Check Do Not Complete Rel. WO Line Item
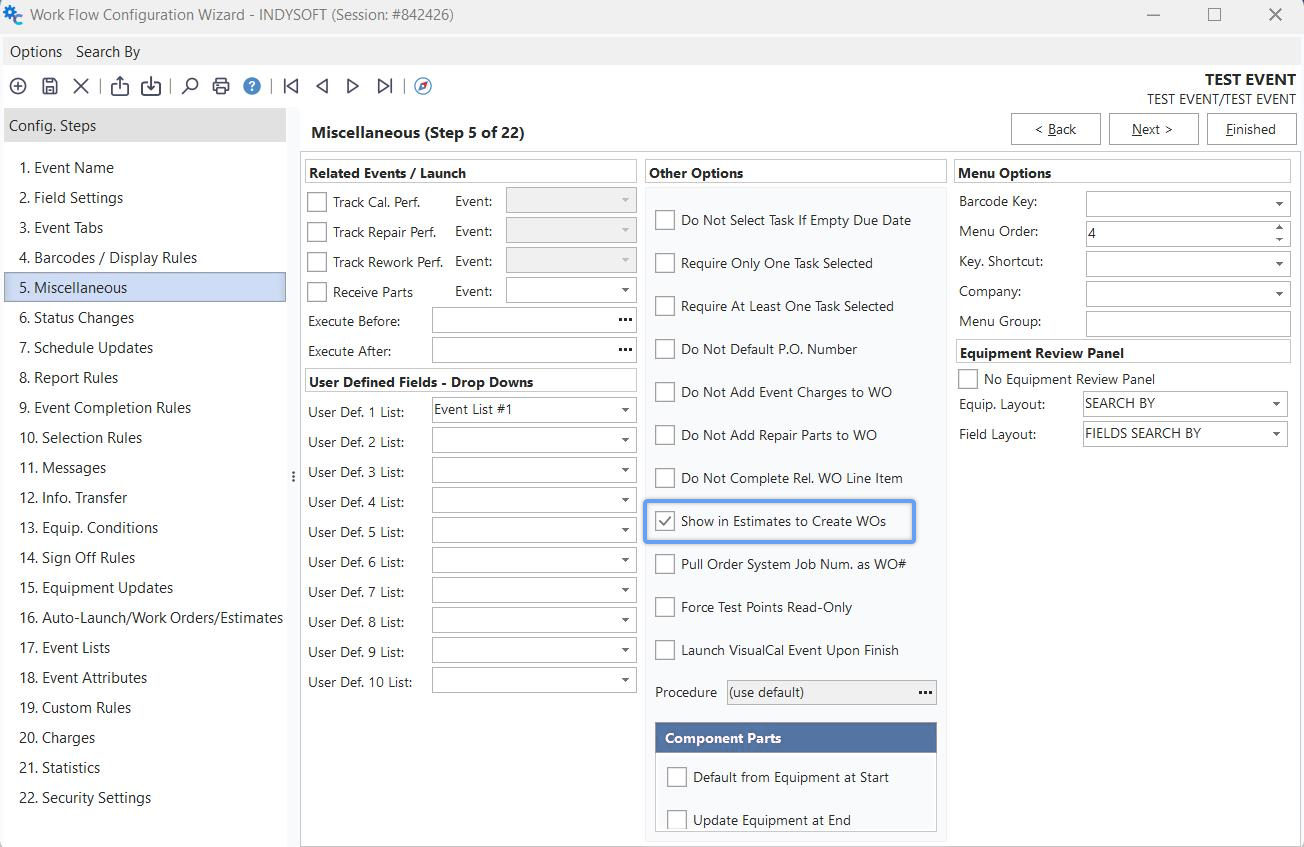Viewport: 1304px width, 847px height. tap(665, 478)
